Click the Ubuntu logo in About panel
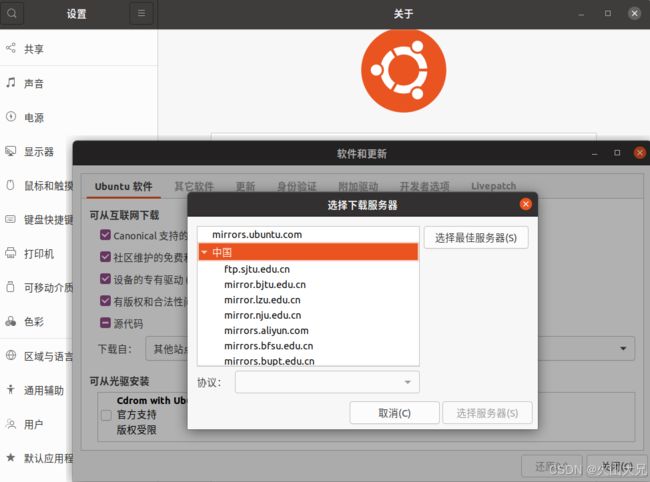 403,70
